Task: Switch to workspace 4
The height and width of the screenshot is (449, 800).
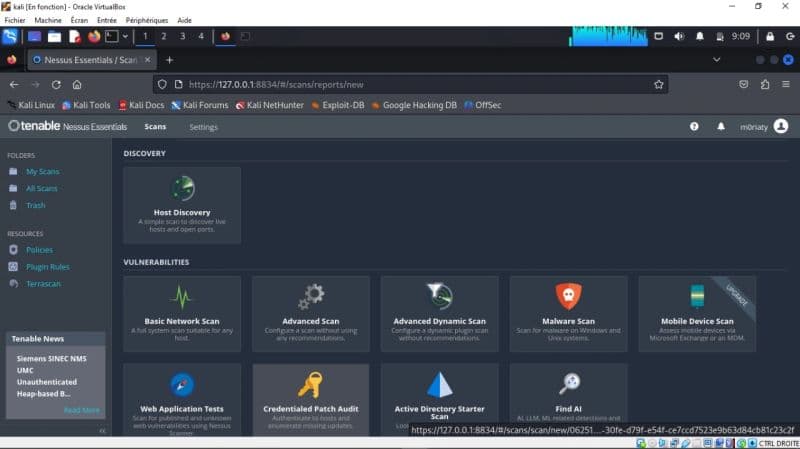Action: click(x=201, y=36)
